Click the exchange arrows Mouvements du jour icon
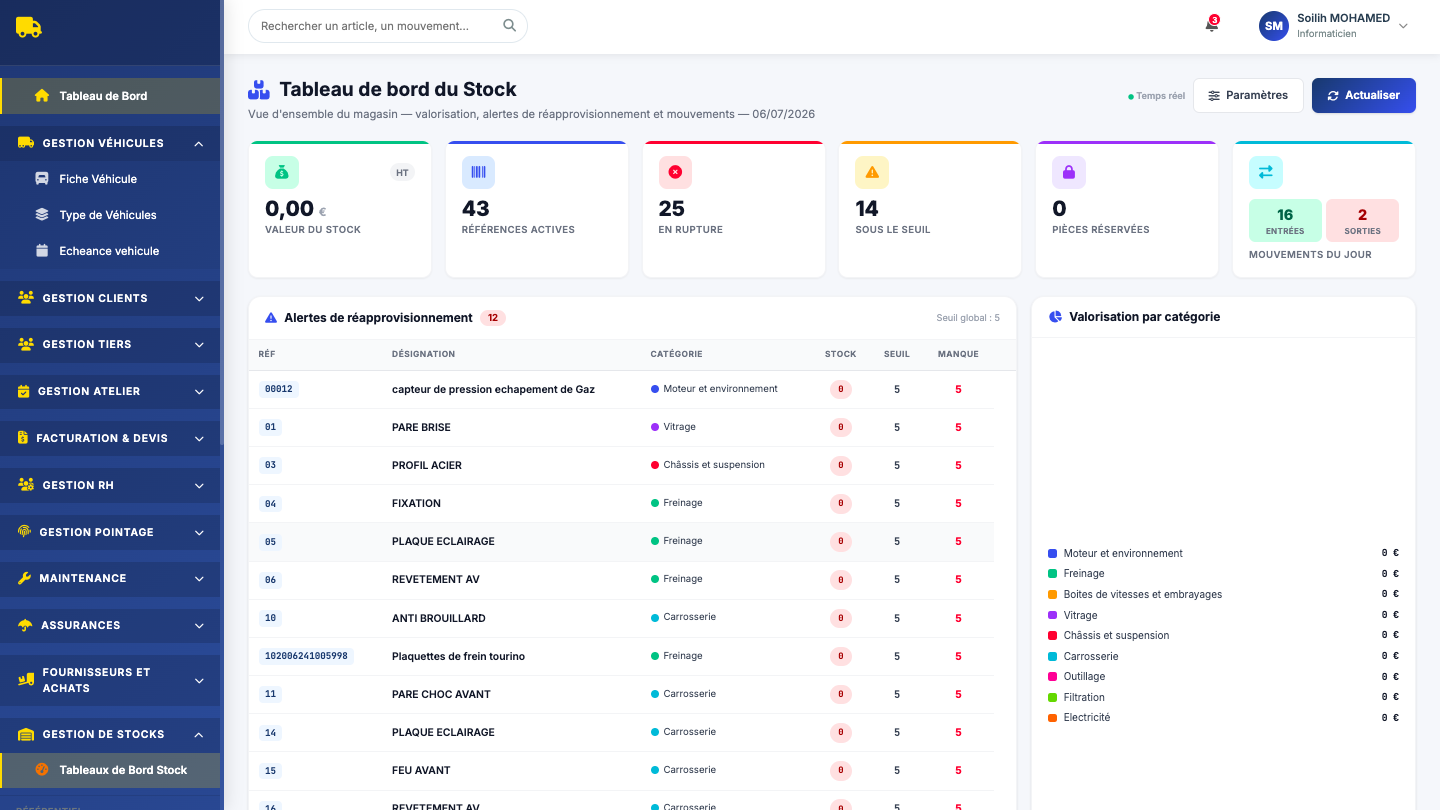Image resolution: width=1440 pixels, height=810 pixels. click(1266, 172)
